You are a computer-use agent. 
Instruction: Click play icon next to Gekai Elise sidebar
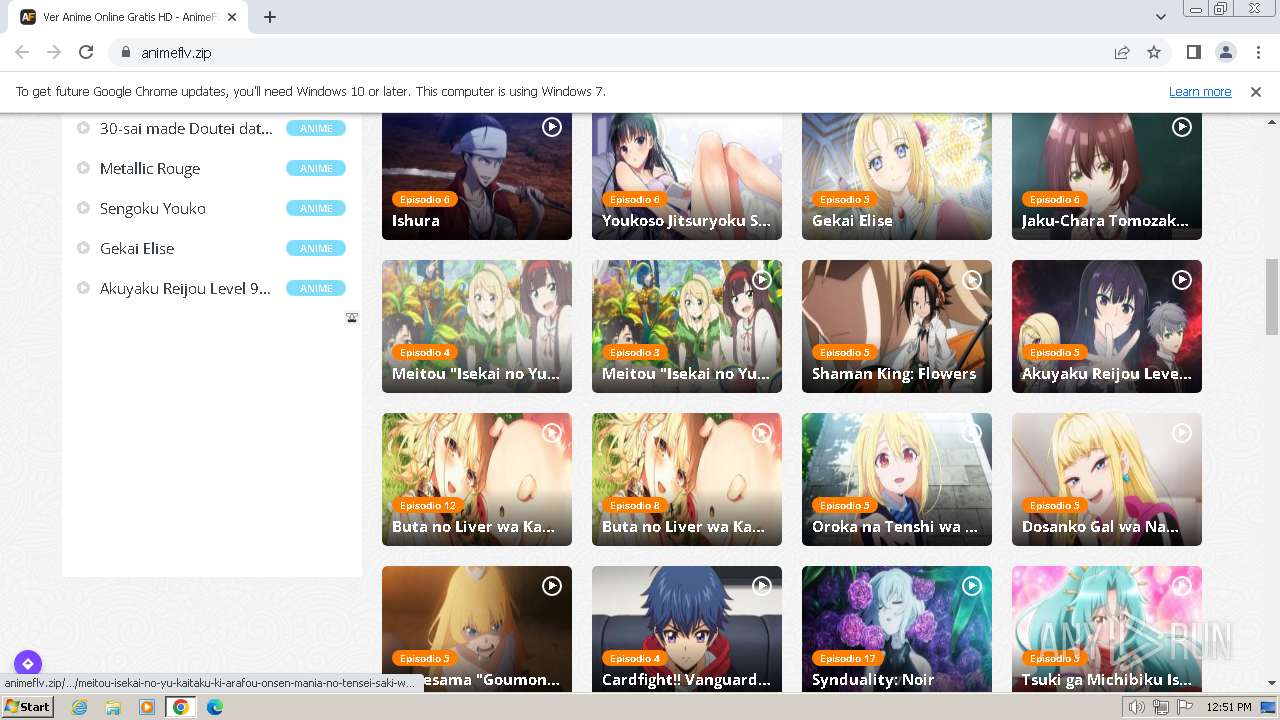pyautogui.click(x=84, y=248)
